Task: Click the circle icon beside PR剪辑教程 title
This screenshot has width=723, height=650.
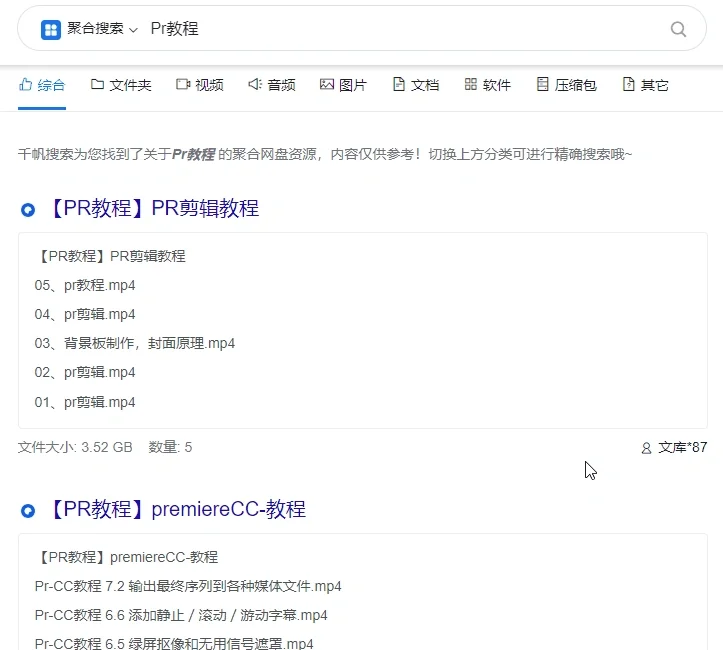Action: (x=28, y=210)
